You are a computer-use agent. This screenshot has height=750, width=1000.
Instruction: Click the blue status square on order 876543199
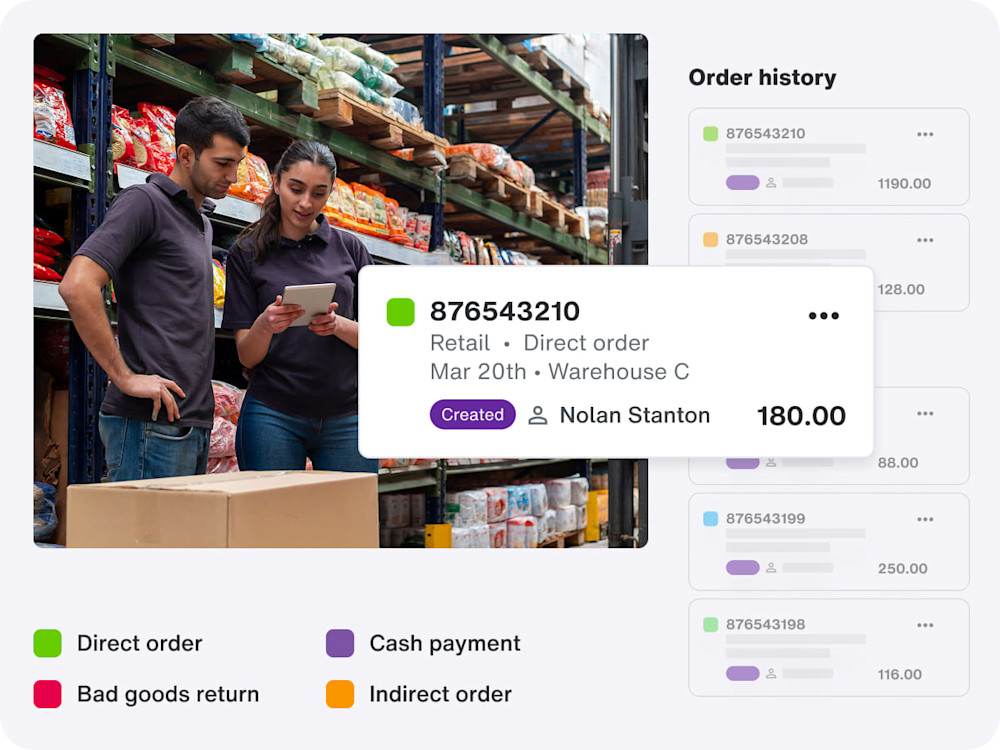[713, 518]
